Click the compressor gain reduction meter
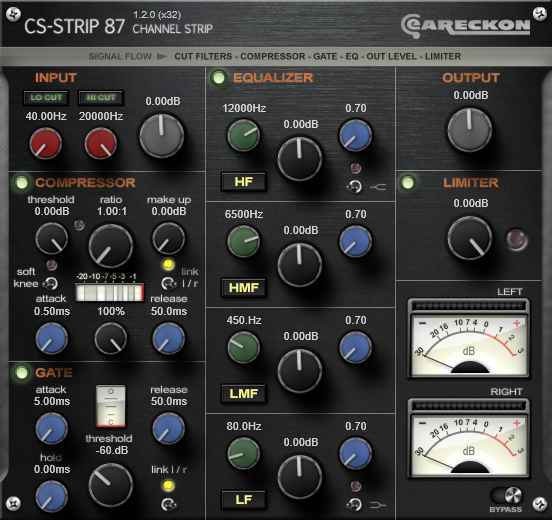This screenshot has width=552, height=520. (110, 293)
